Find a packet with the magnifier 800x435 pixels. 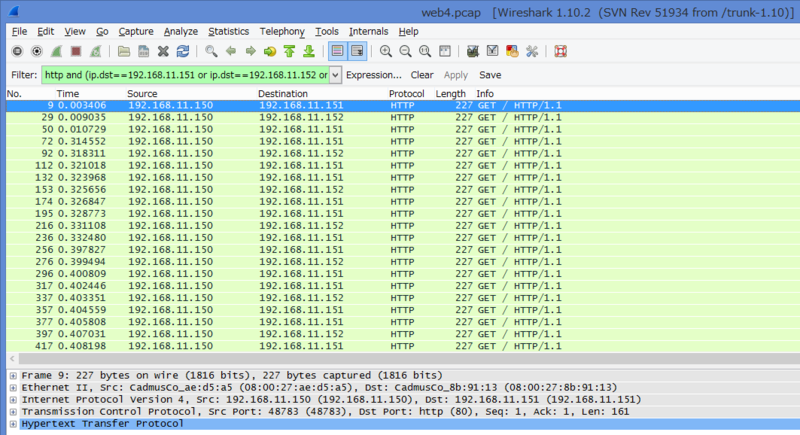pos(211,51)
